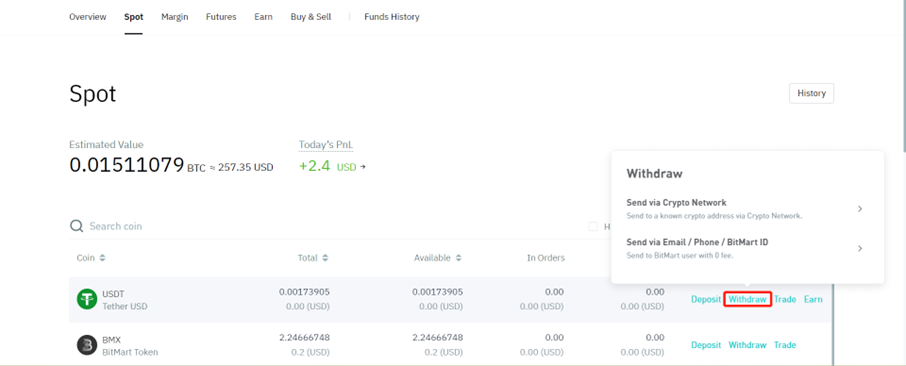Image resolution: width=906 pixels, height=366 pixels.
Task: Expand Send via Crypto Network chevron
Action: click(860, 209)
